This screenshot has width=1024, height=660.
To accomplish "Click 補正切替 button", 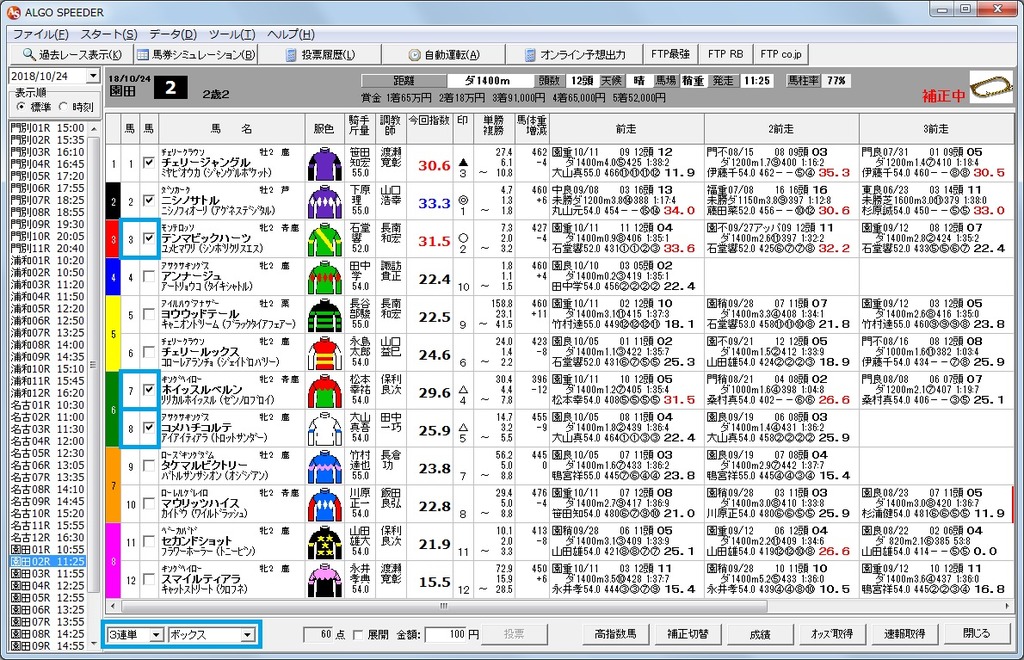I will point(687,634).
